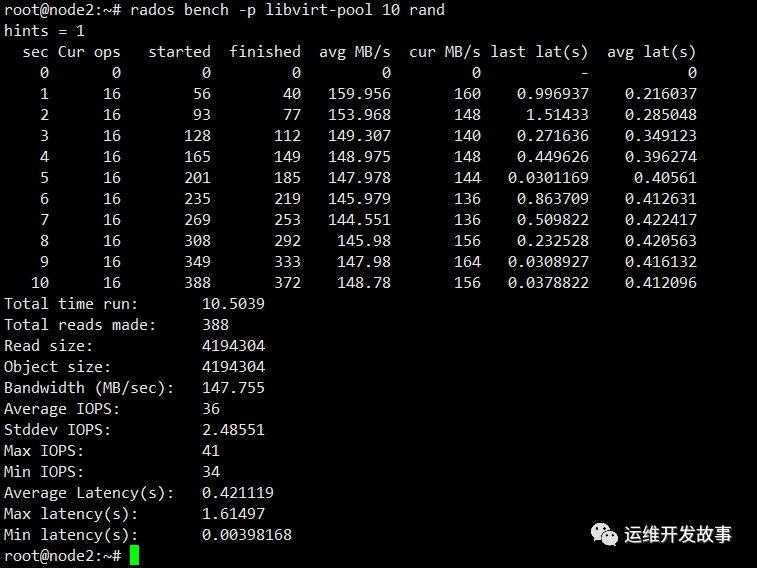757x568 pixels.
Task: Click the 'started' column header
Action: 179,52
